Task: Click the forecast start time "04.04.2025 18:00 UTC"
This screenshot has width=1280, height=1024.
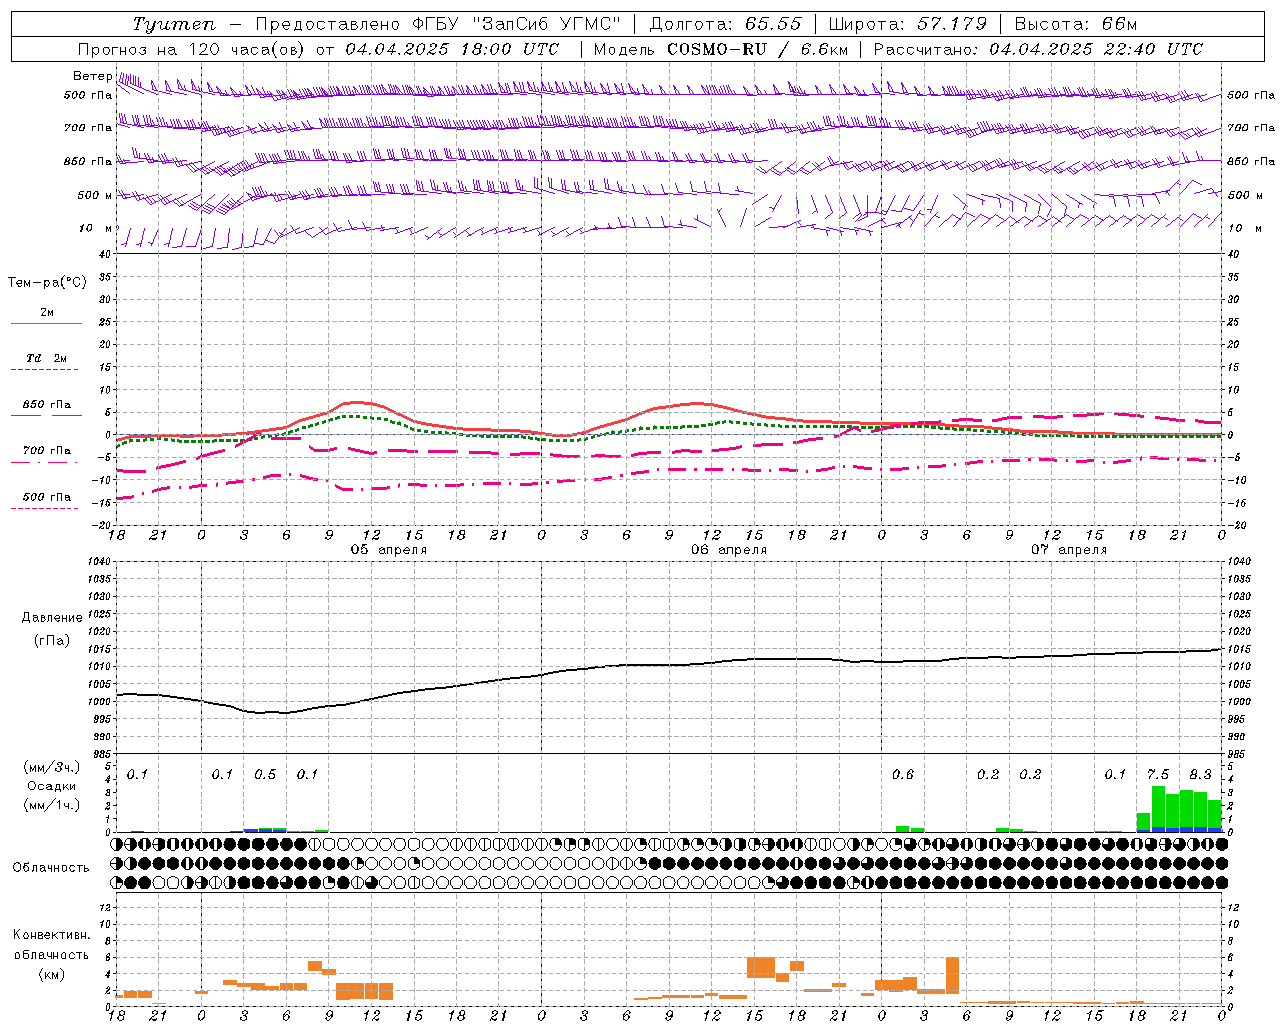Action: [452, 49]
